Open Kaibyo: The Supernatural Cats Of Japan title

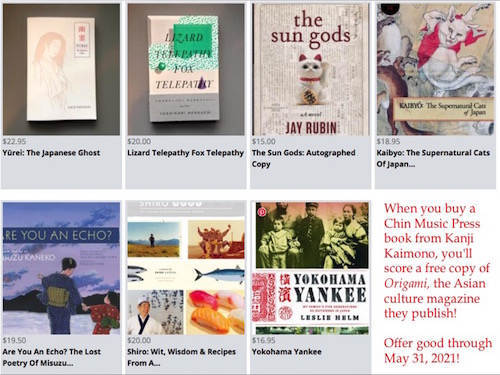coord(433,158)
